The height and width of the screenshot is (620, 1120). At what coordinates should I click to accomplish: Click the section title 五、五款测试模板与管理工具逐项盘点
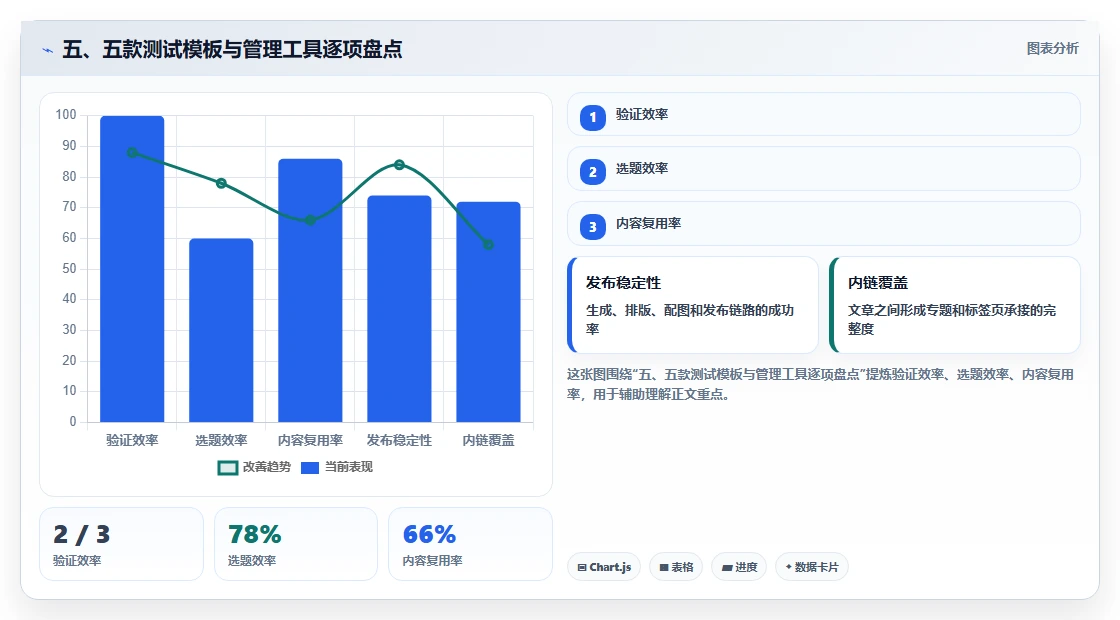point(232,49)
